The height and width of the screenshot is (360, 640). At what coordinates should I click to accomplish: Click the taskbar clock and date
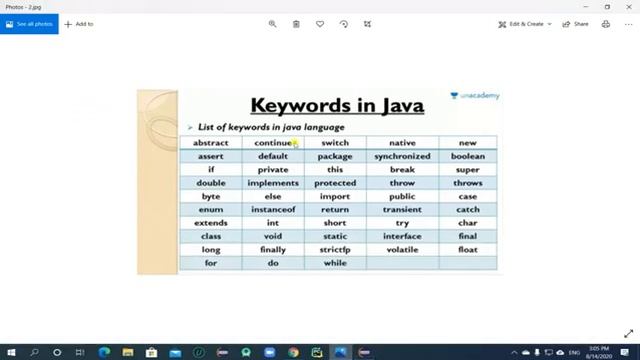tap(599, 352)
